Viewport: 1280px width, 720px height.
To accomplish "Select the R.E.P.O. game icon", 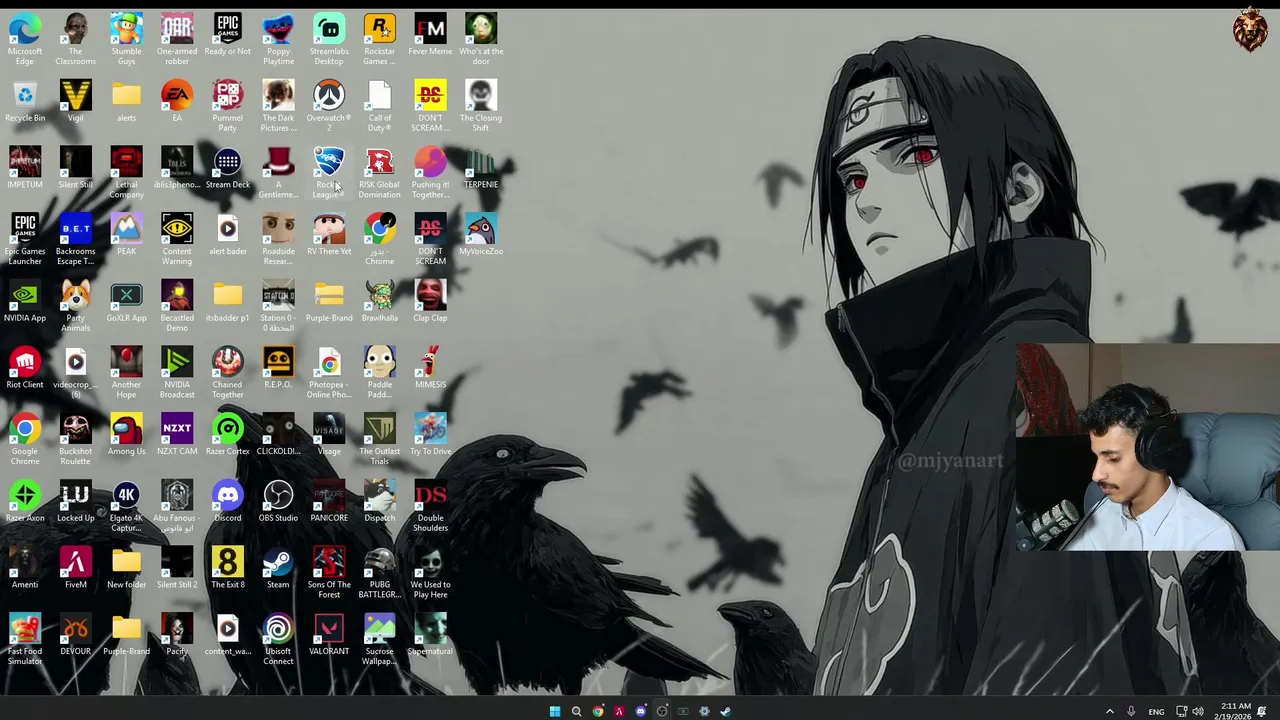I will point(278,368).
